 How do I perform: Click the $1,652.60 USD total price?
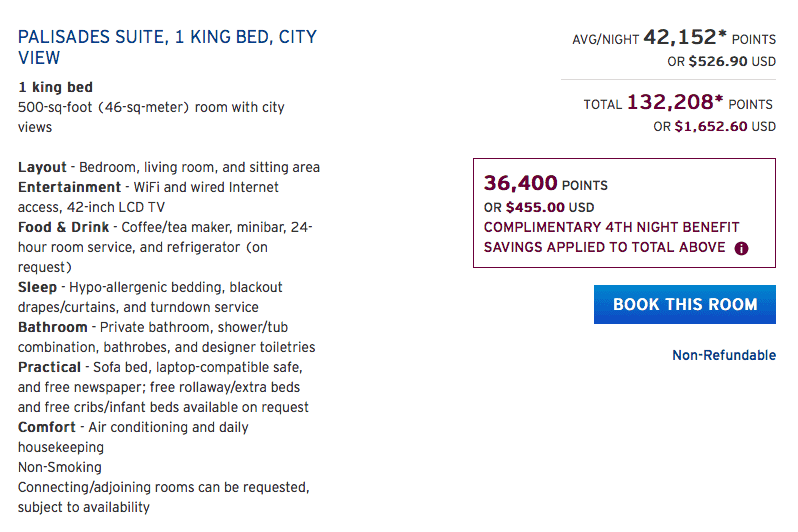[725, 126]
